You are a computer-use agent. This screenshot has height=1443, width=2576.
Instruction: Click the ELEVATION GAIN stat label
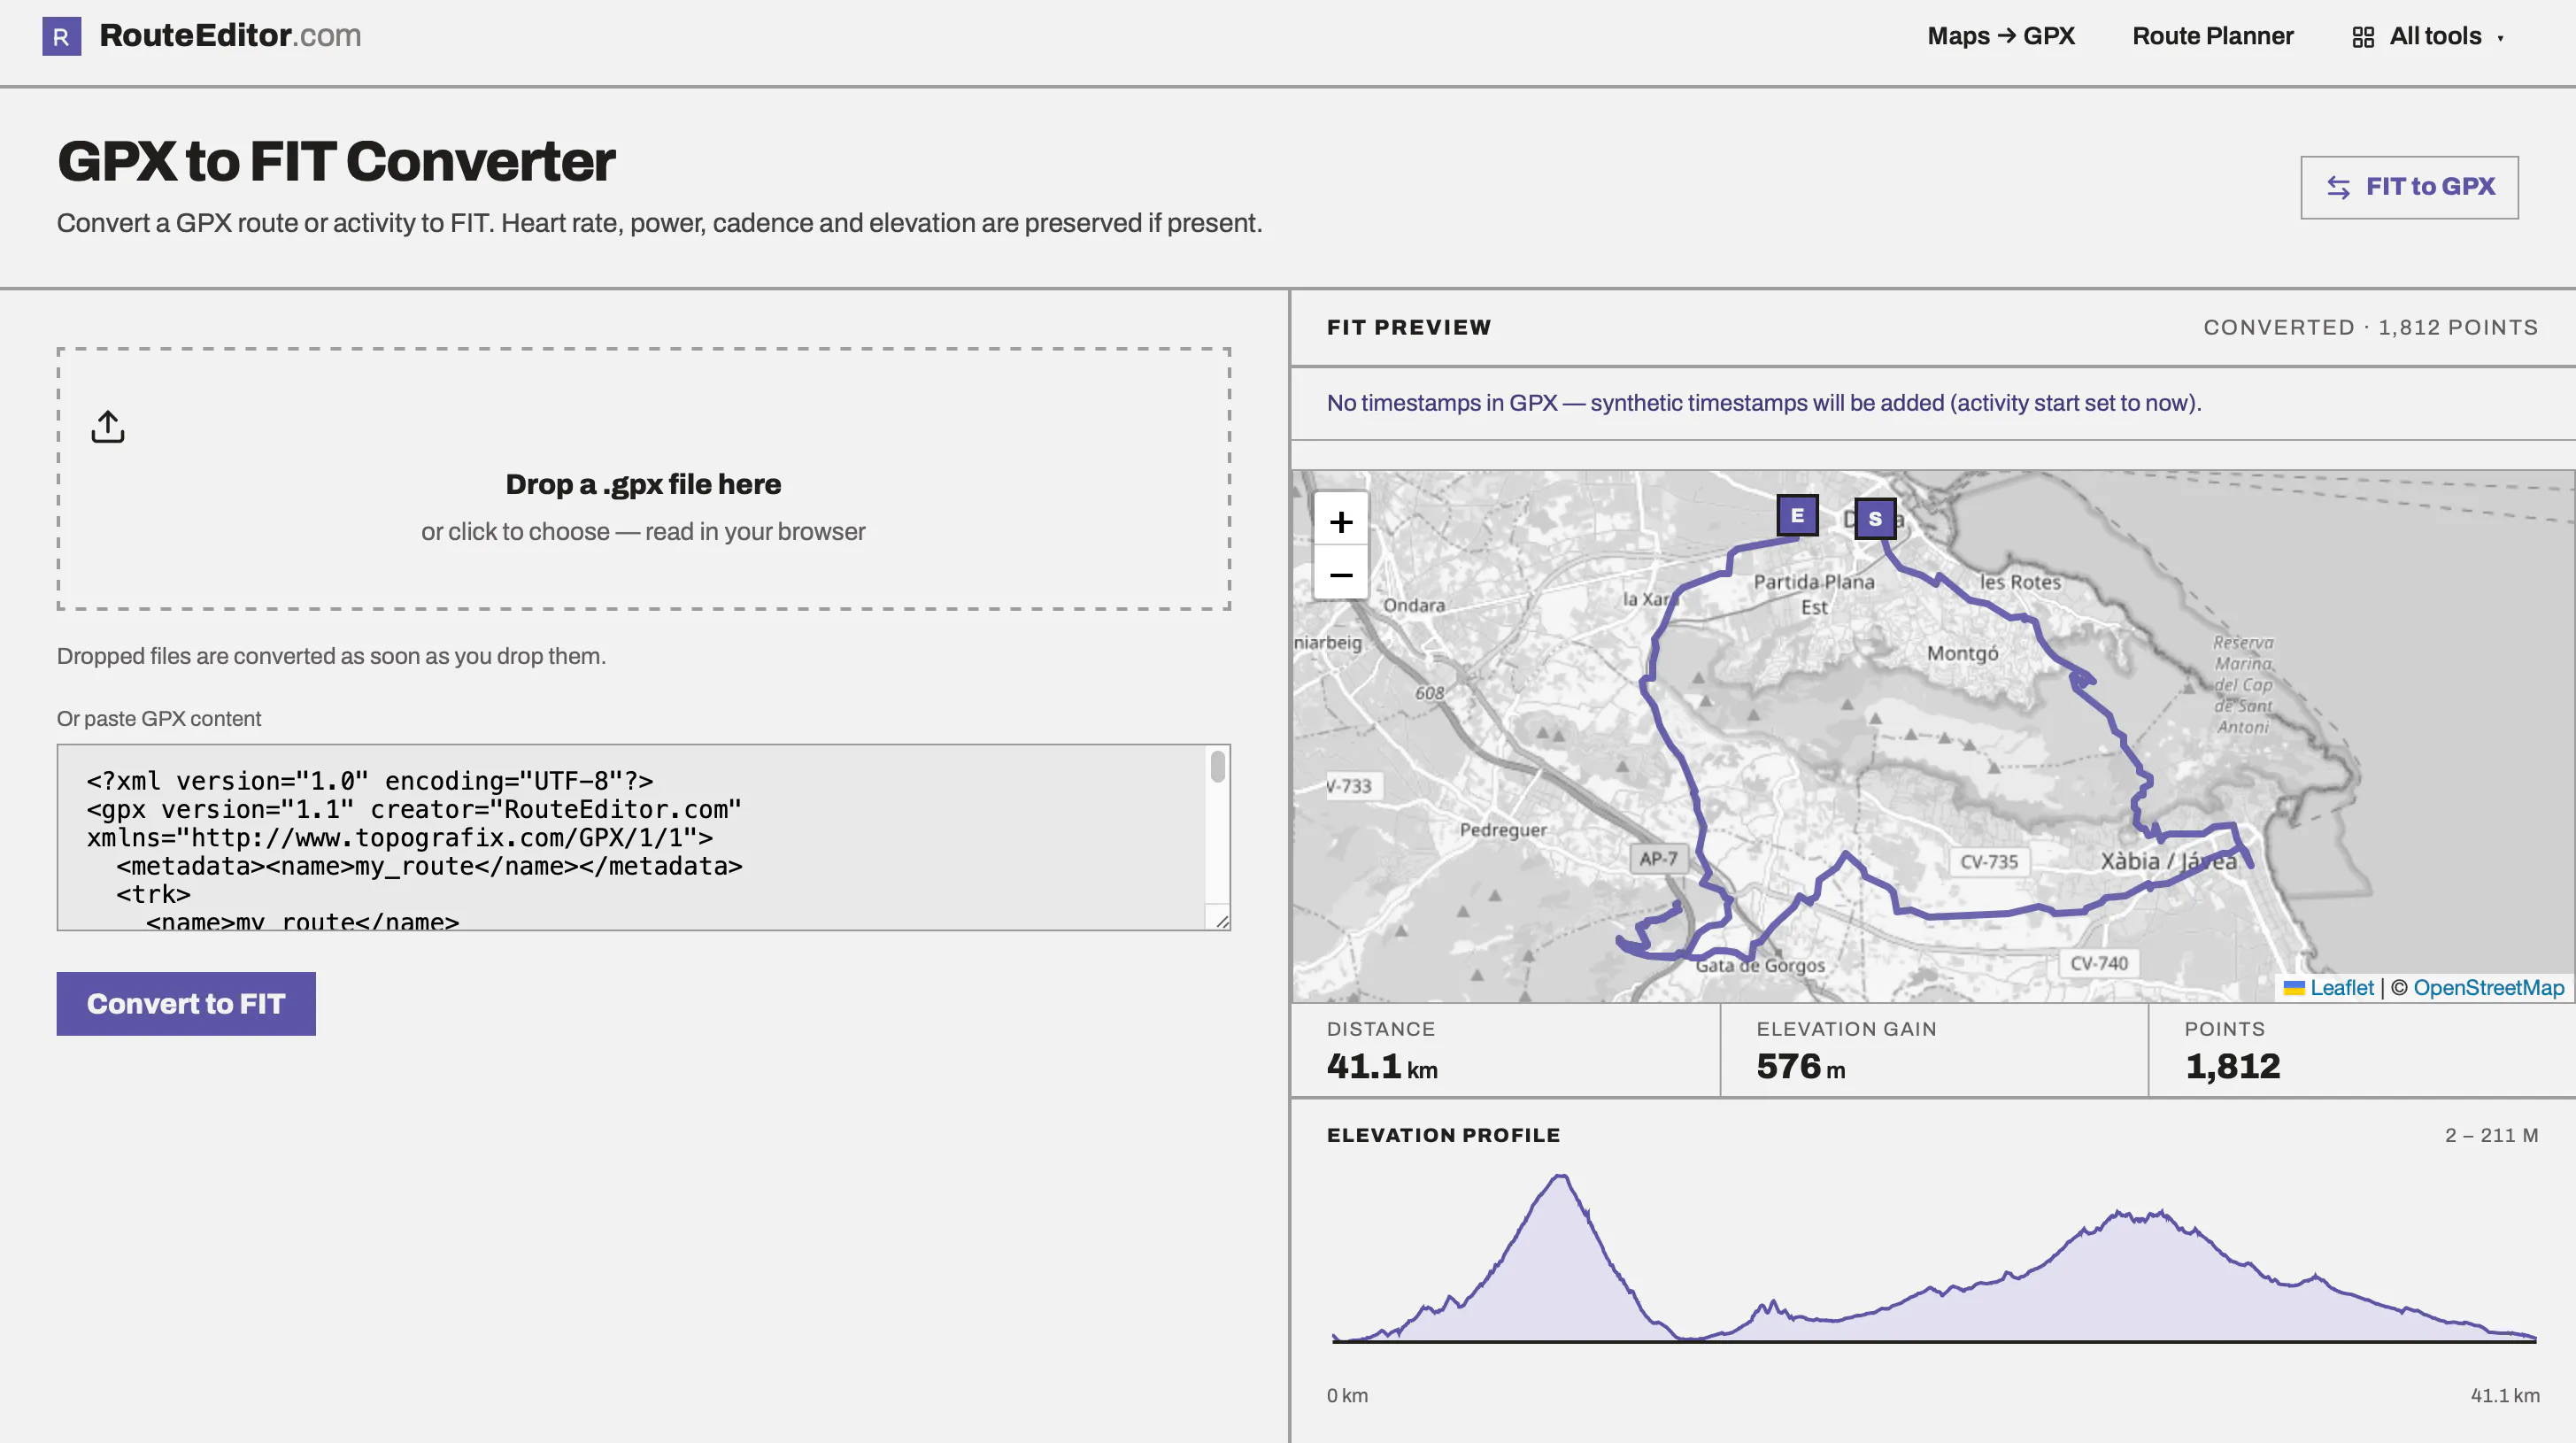[1846, 1029]
